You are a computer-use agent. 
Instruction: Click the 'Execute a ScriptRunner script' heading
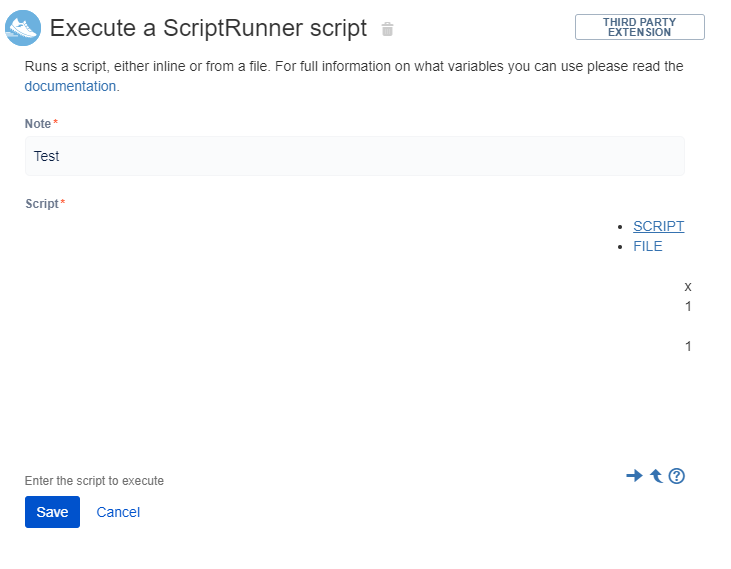coord(208,28)
